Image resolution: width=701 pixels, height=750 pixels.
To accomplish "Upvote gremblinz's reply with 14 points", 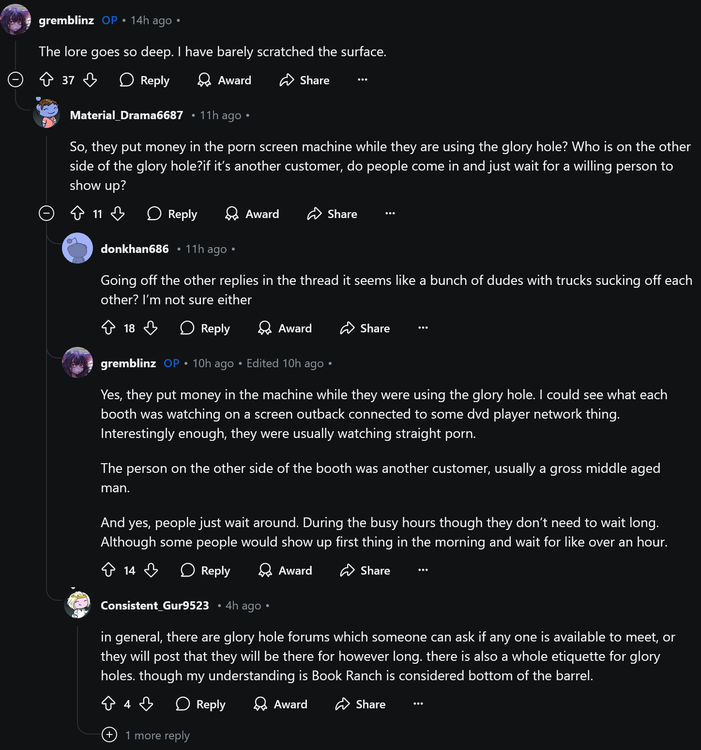I will (x=109, y=570).
